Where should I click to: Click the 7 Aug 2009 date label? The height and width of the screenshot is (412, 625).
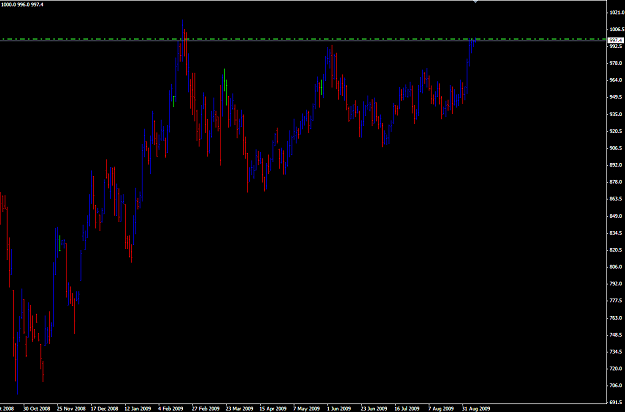coord(441,408)
